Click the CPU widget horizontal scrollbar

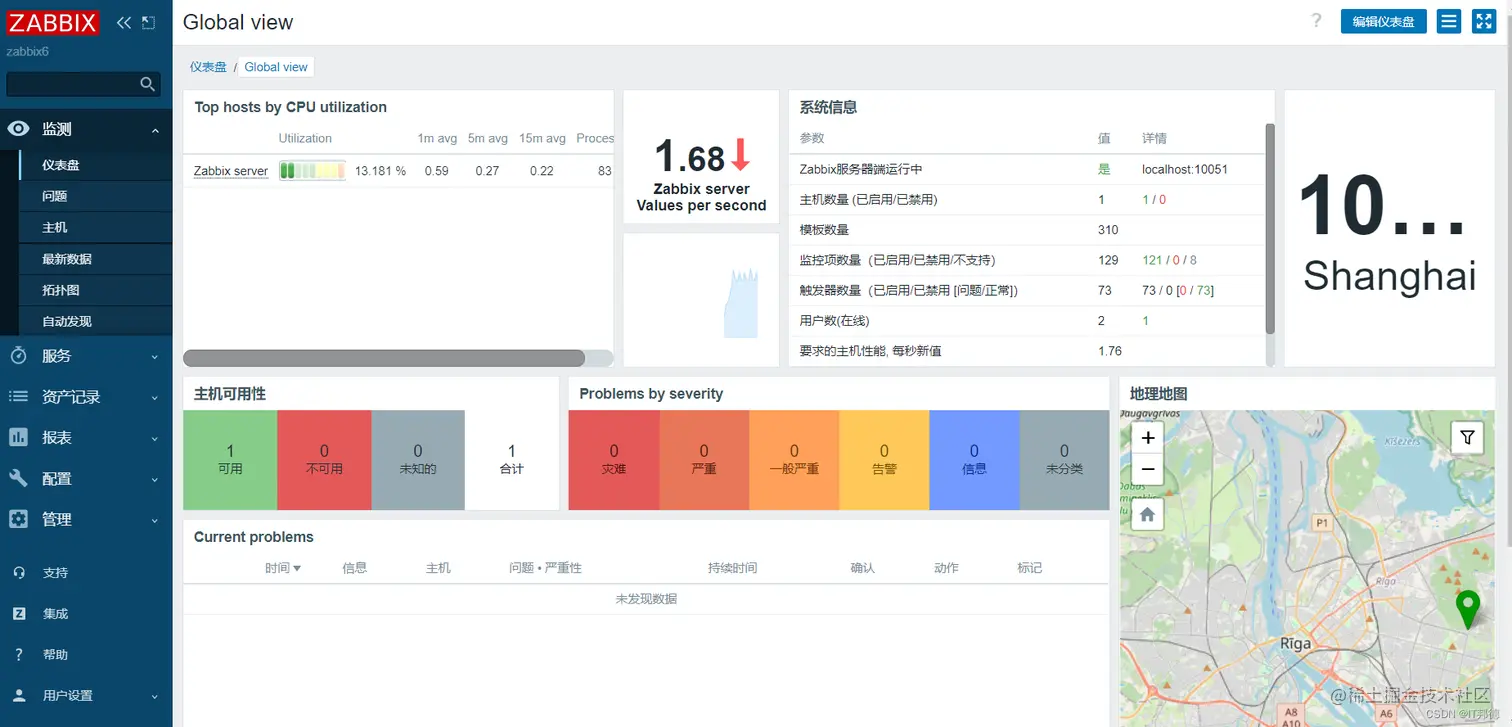coord(384,358)
